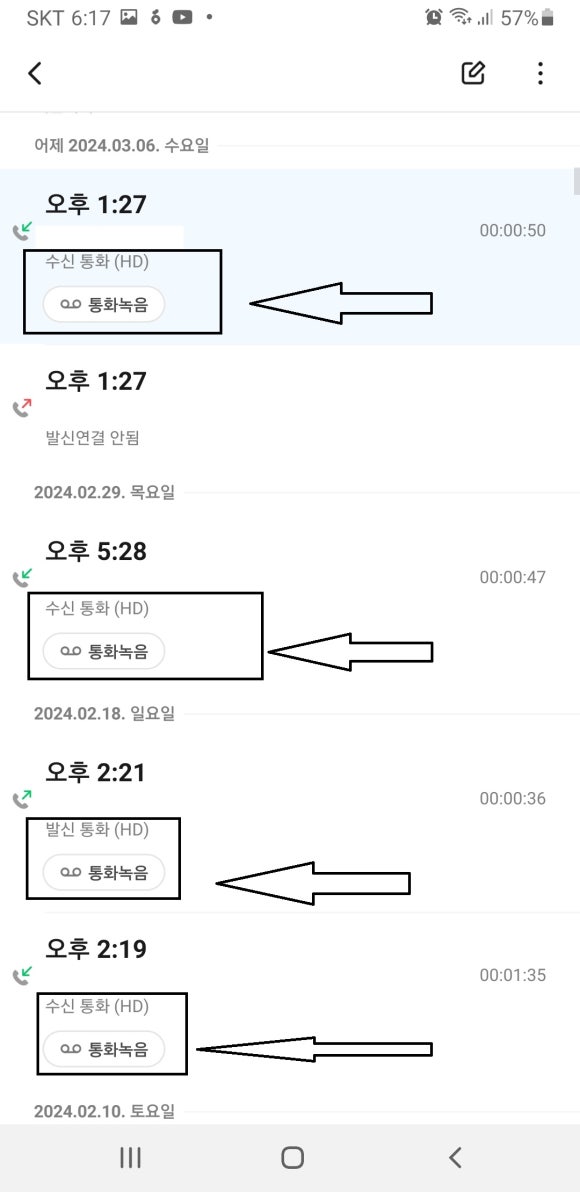Open the edit pencil icon in the header
Viewport: 580px width, 1192px height.
(473, 73)
